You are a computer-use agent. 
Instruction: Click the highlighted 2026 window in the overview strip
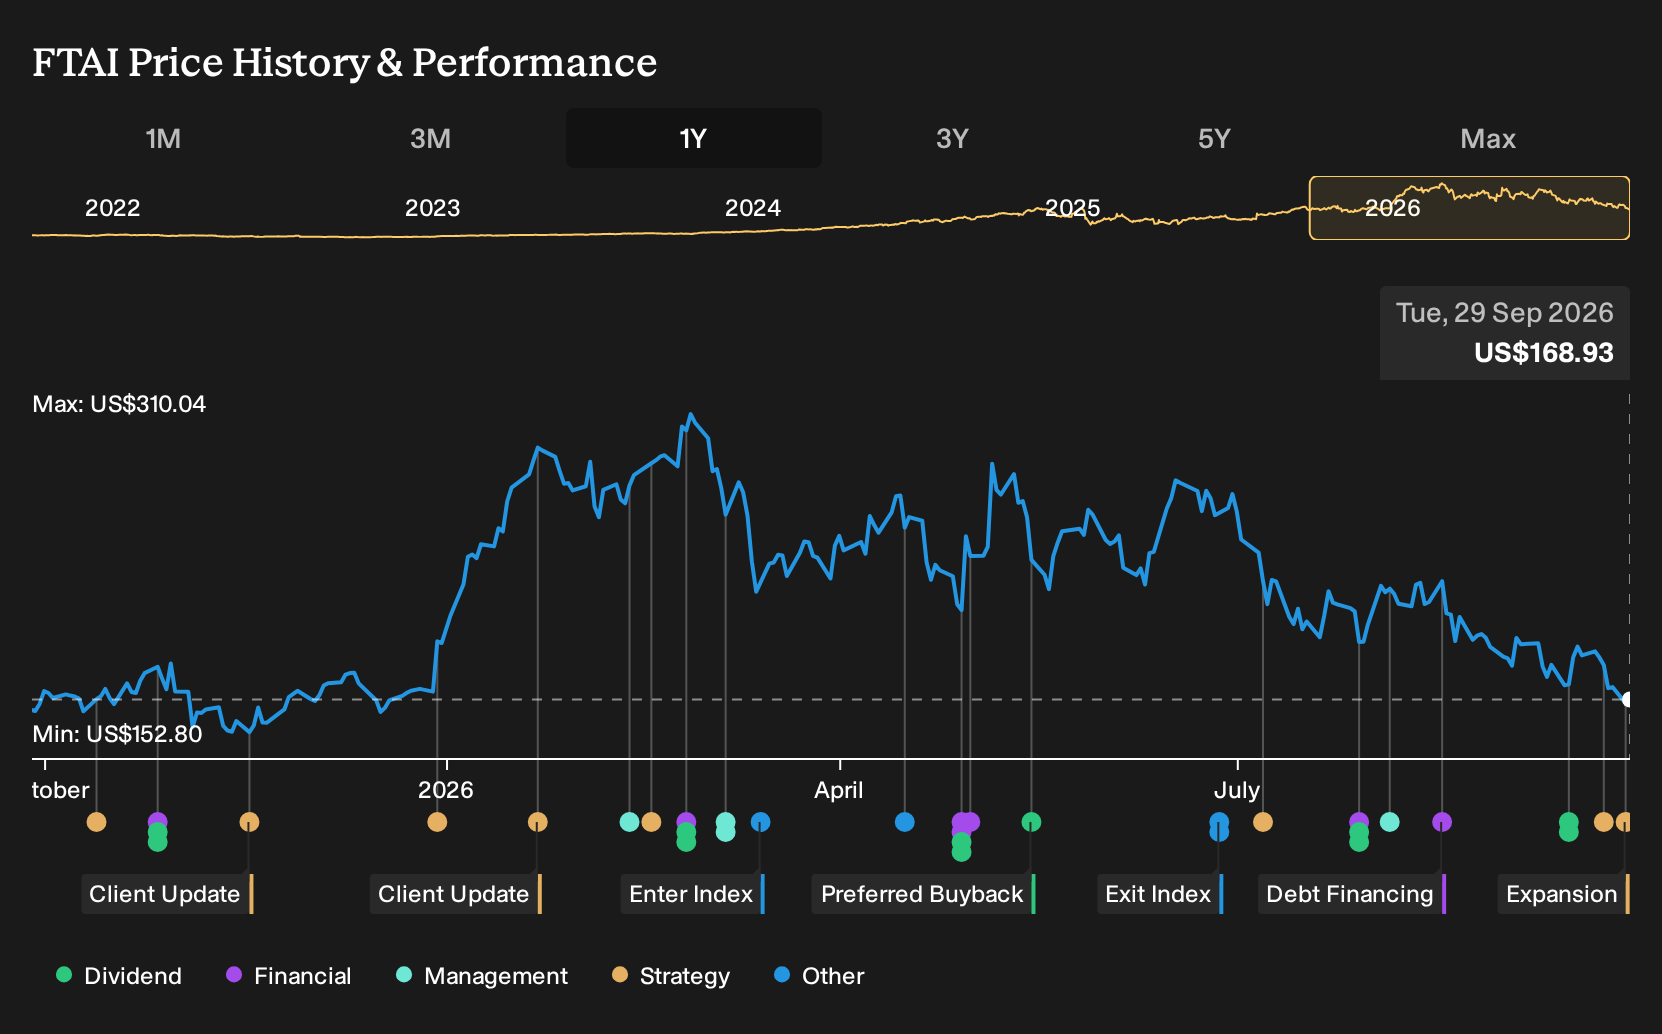(x=1469, y=208)
